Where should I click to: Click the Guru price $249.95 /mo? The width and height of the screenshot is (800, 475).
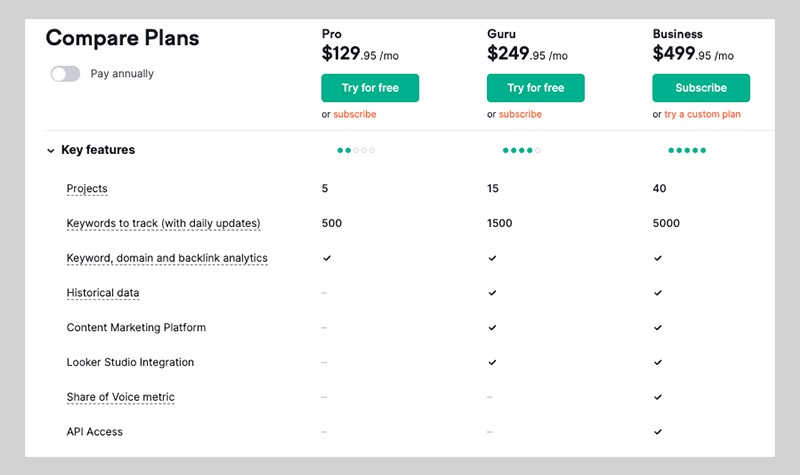point(528,54)
